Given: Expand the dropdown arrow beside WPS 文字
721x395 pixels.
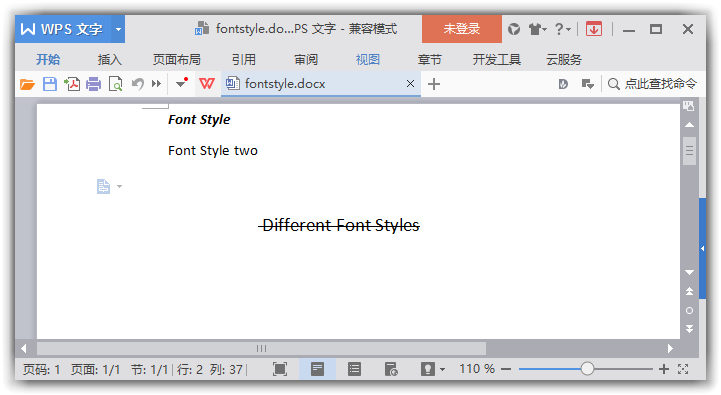Looking at the screenshot, I should pos(118,29).
